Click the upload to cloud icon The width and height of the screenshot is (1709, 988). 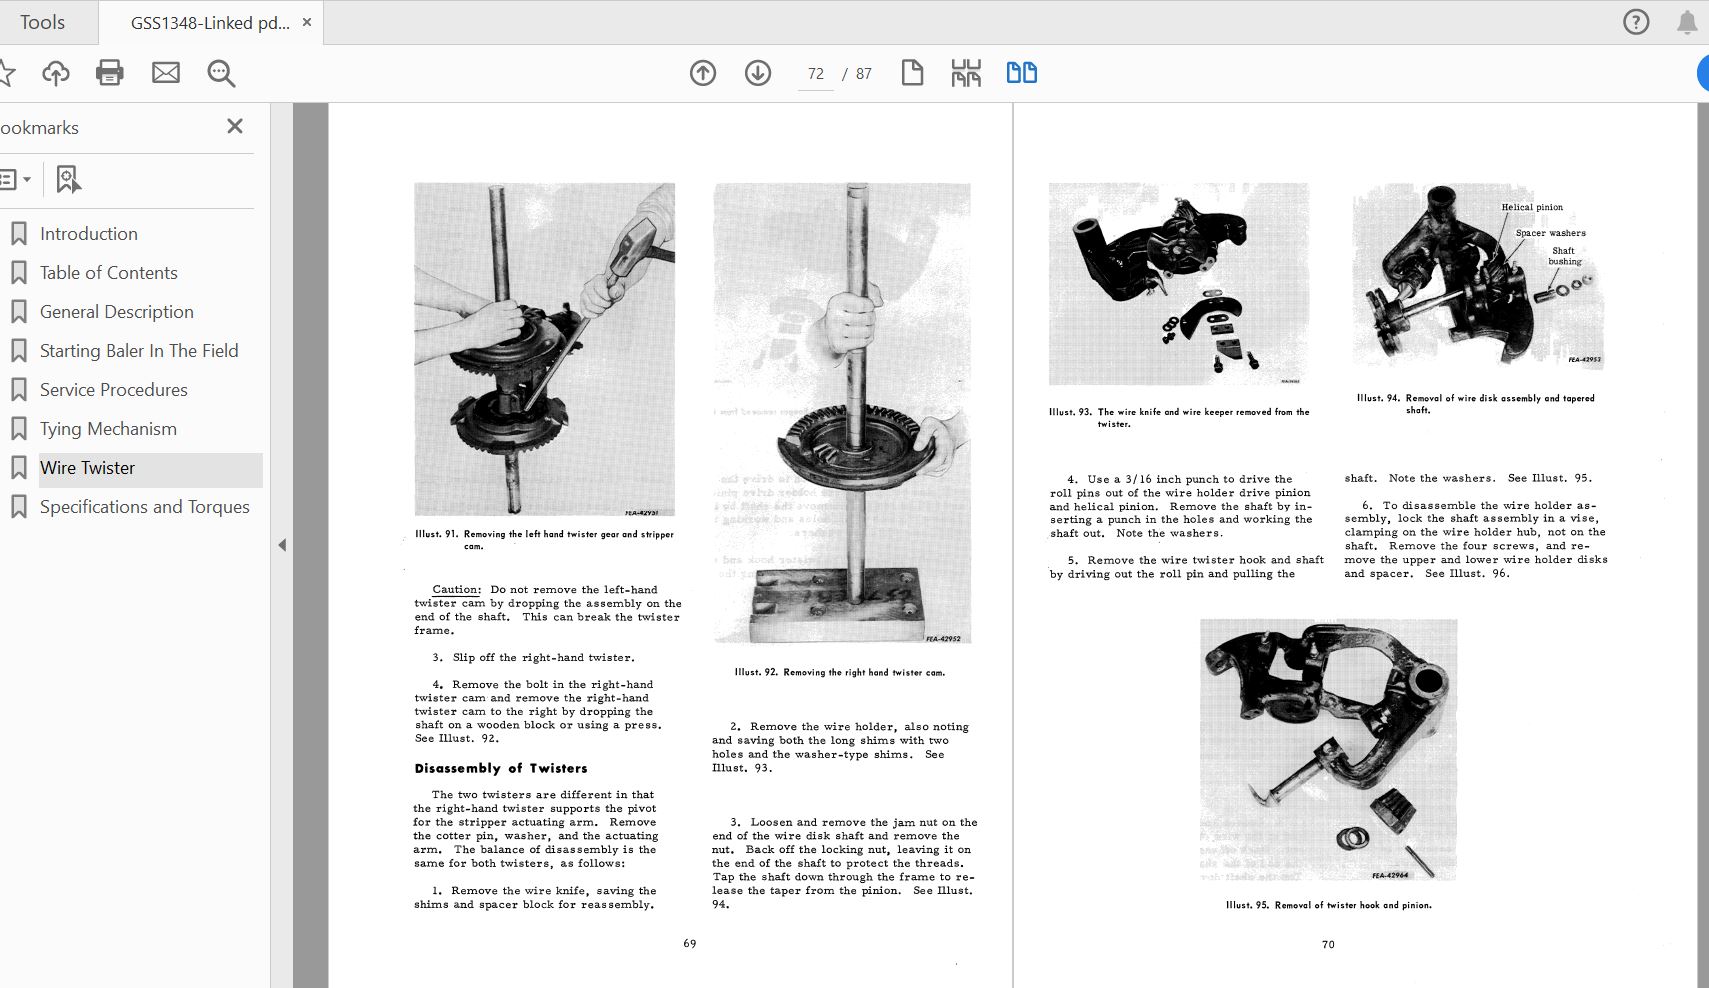coord(56,73)
